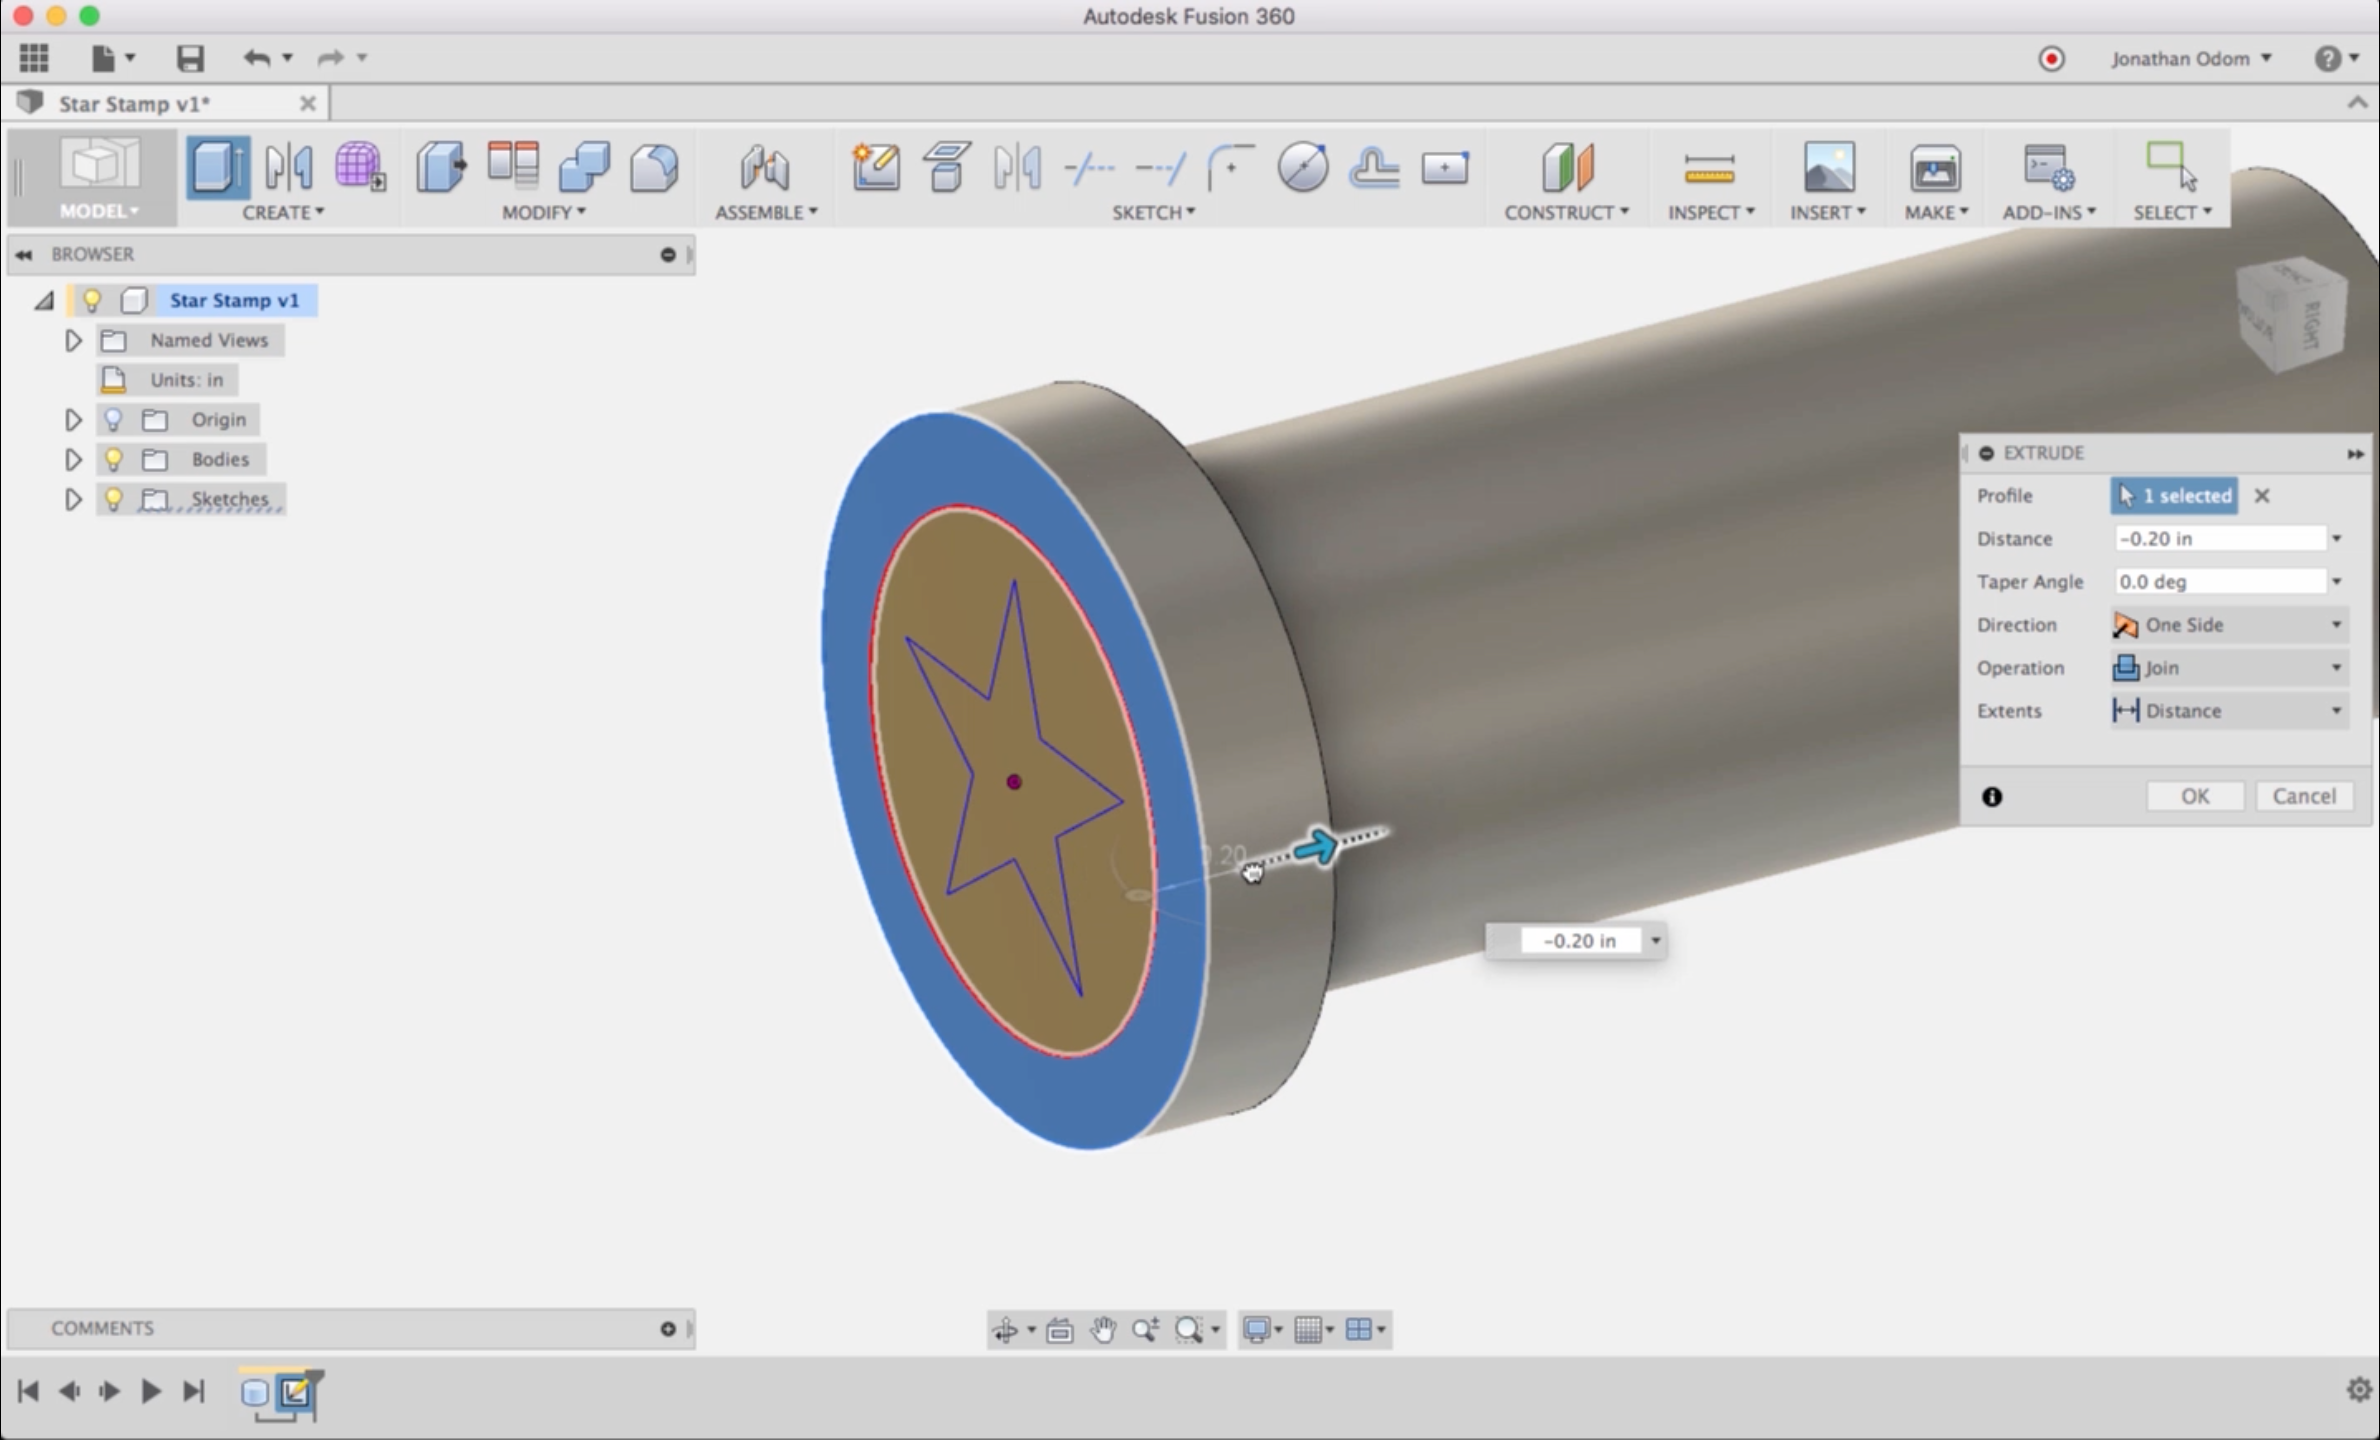Open the SKETCH menu

[1153, 212]
